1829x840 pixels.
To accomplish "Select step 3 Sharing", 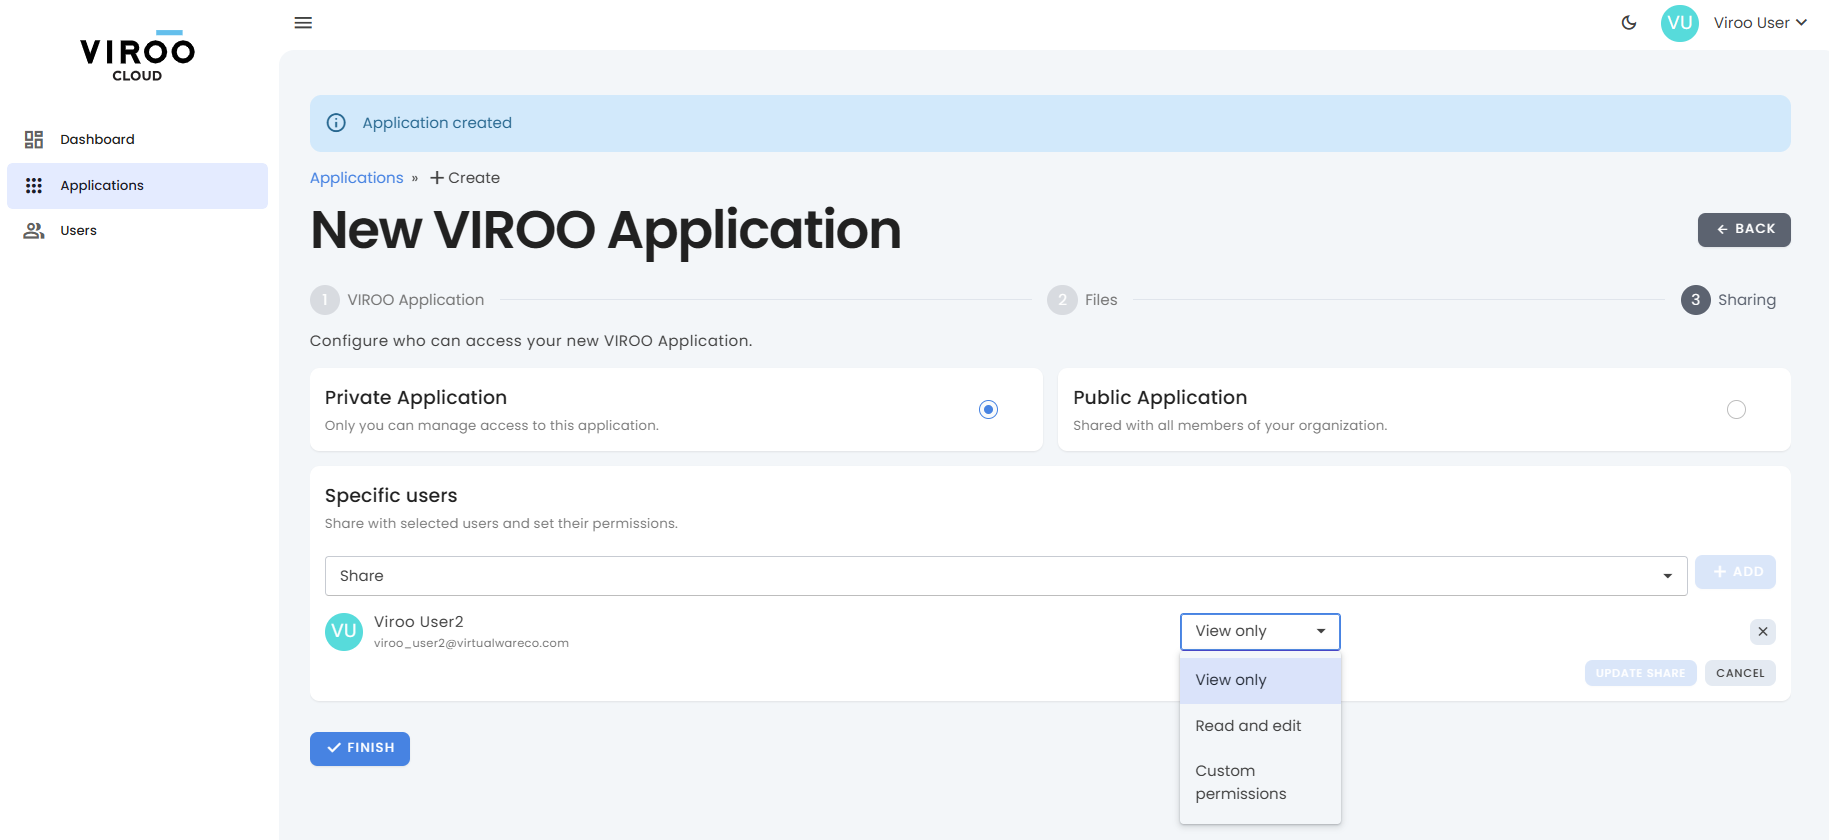I will 1728,300.
